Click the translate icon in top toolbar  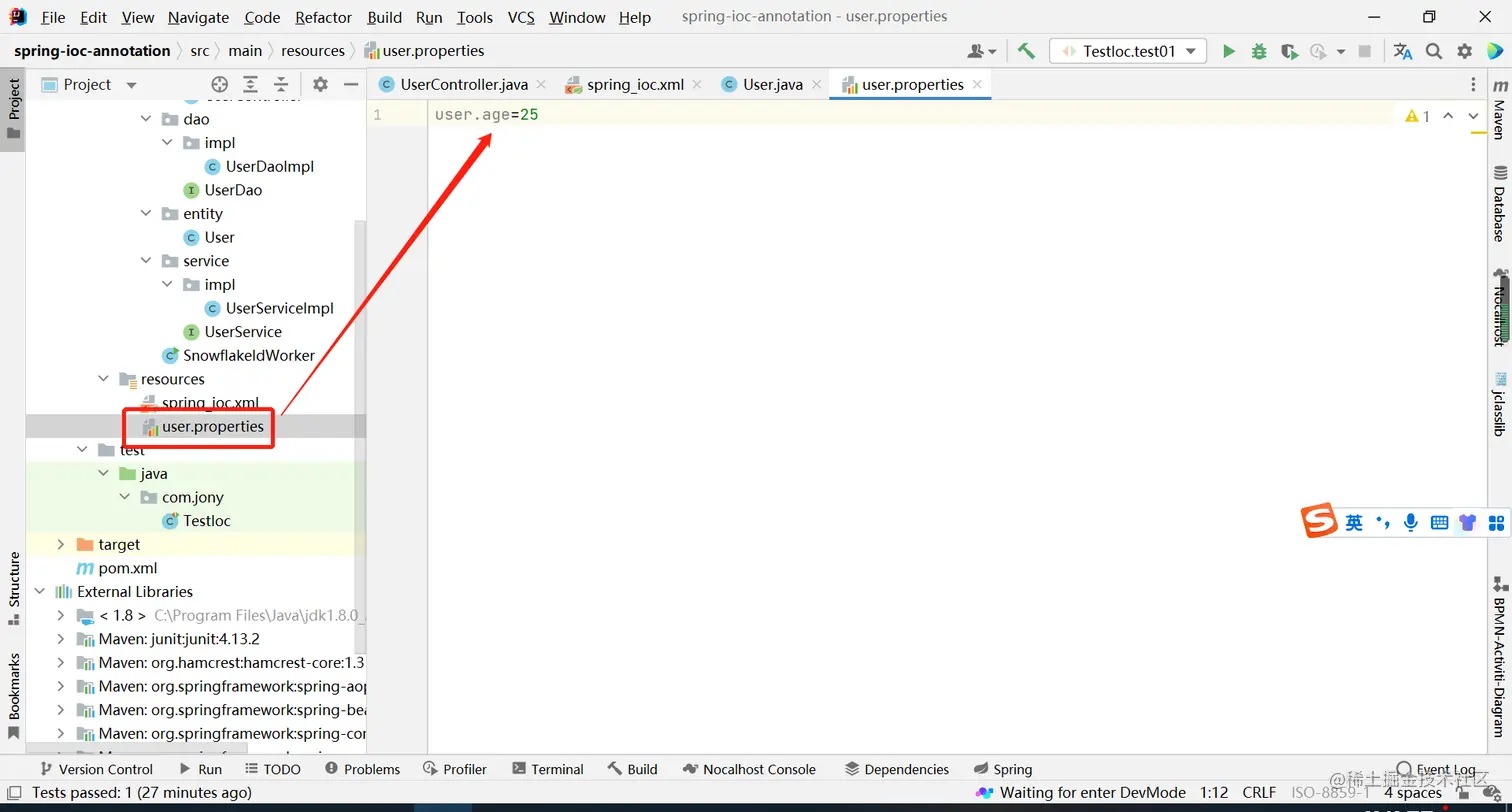pos(1403,51)
